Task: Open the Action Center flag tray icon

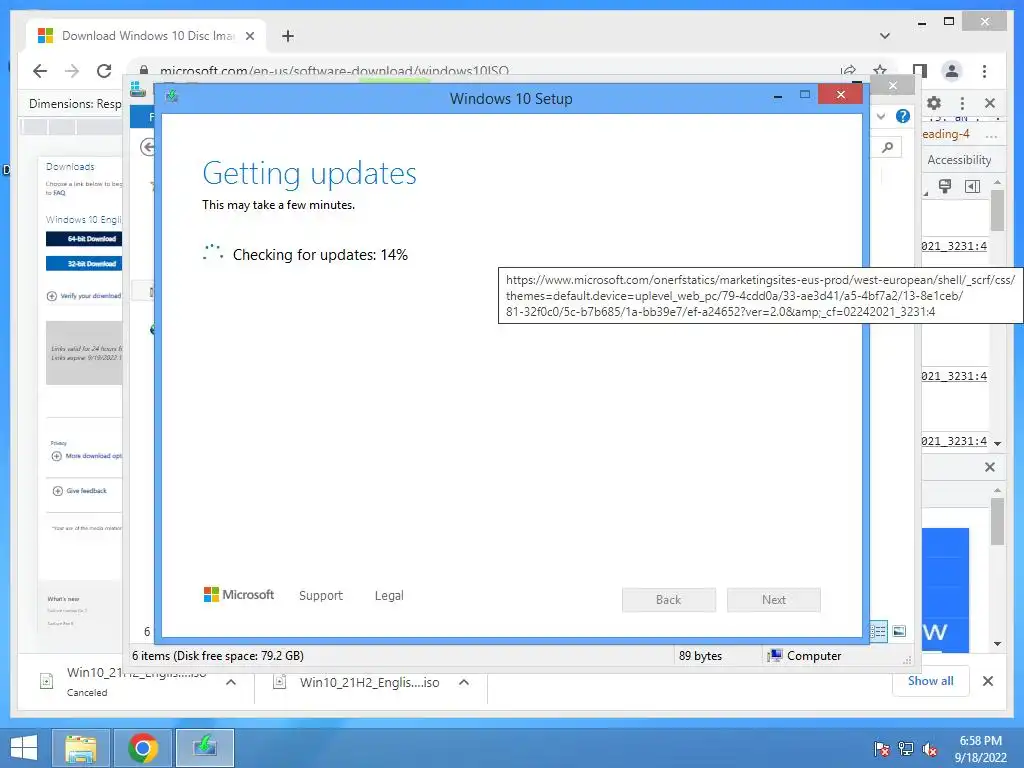Action: [882, 748]
